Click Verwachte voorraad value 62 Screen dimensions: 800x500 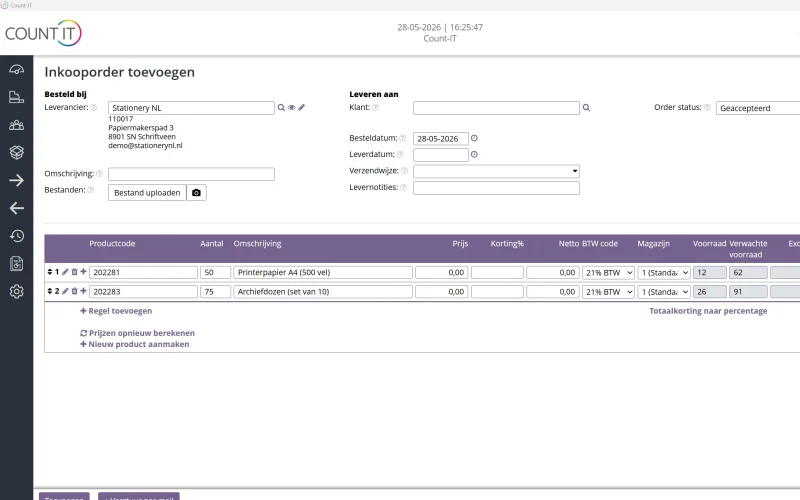(x=748, y=272)
